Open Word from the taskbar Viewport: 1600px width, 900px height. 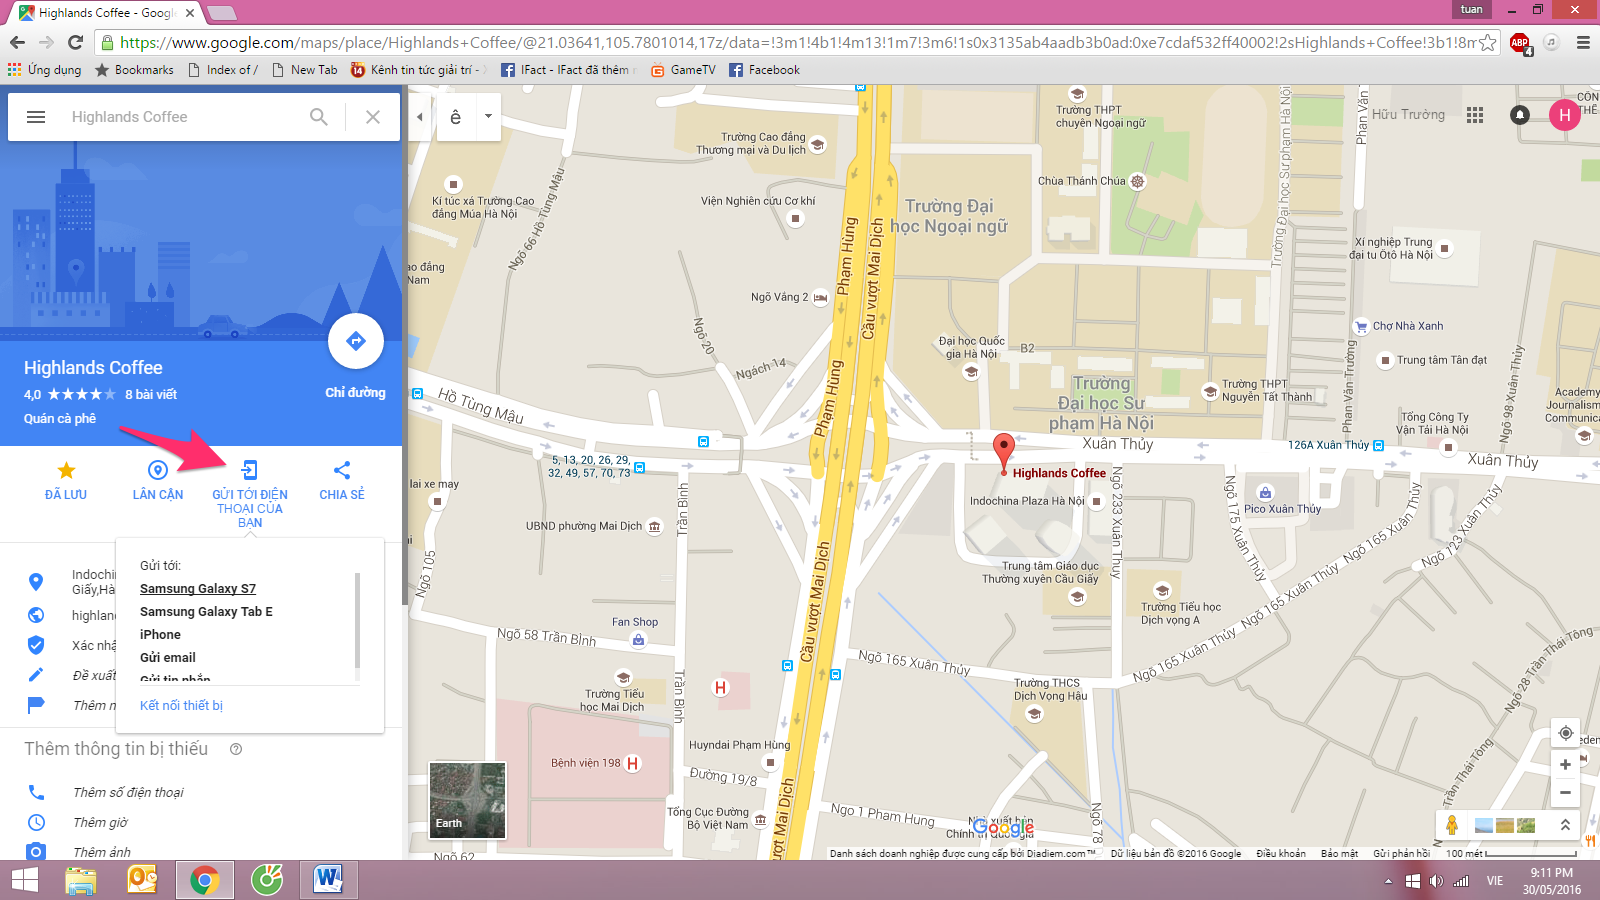coord(327,880)
